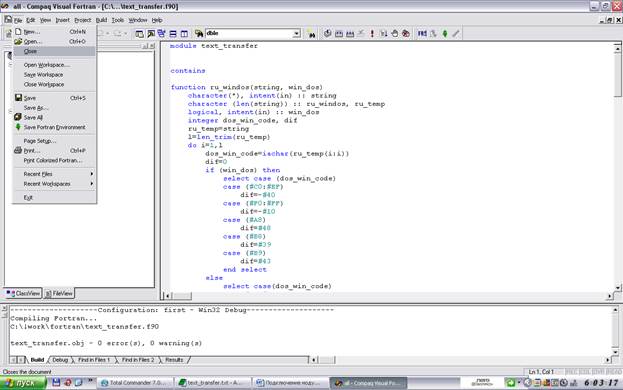Choose Save All in the File menu
Viewport: 623px width, 390px height.
[x=54, y=118]
